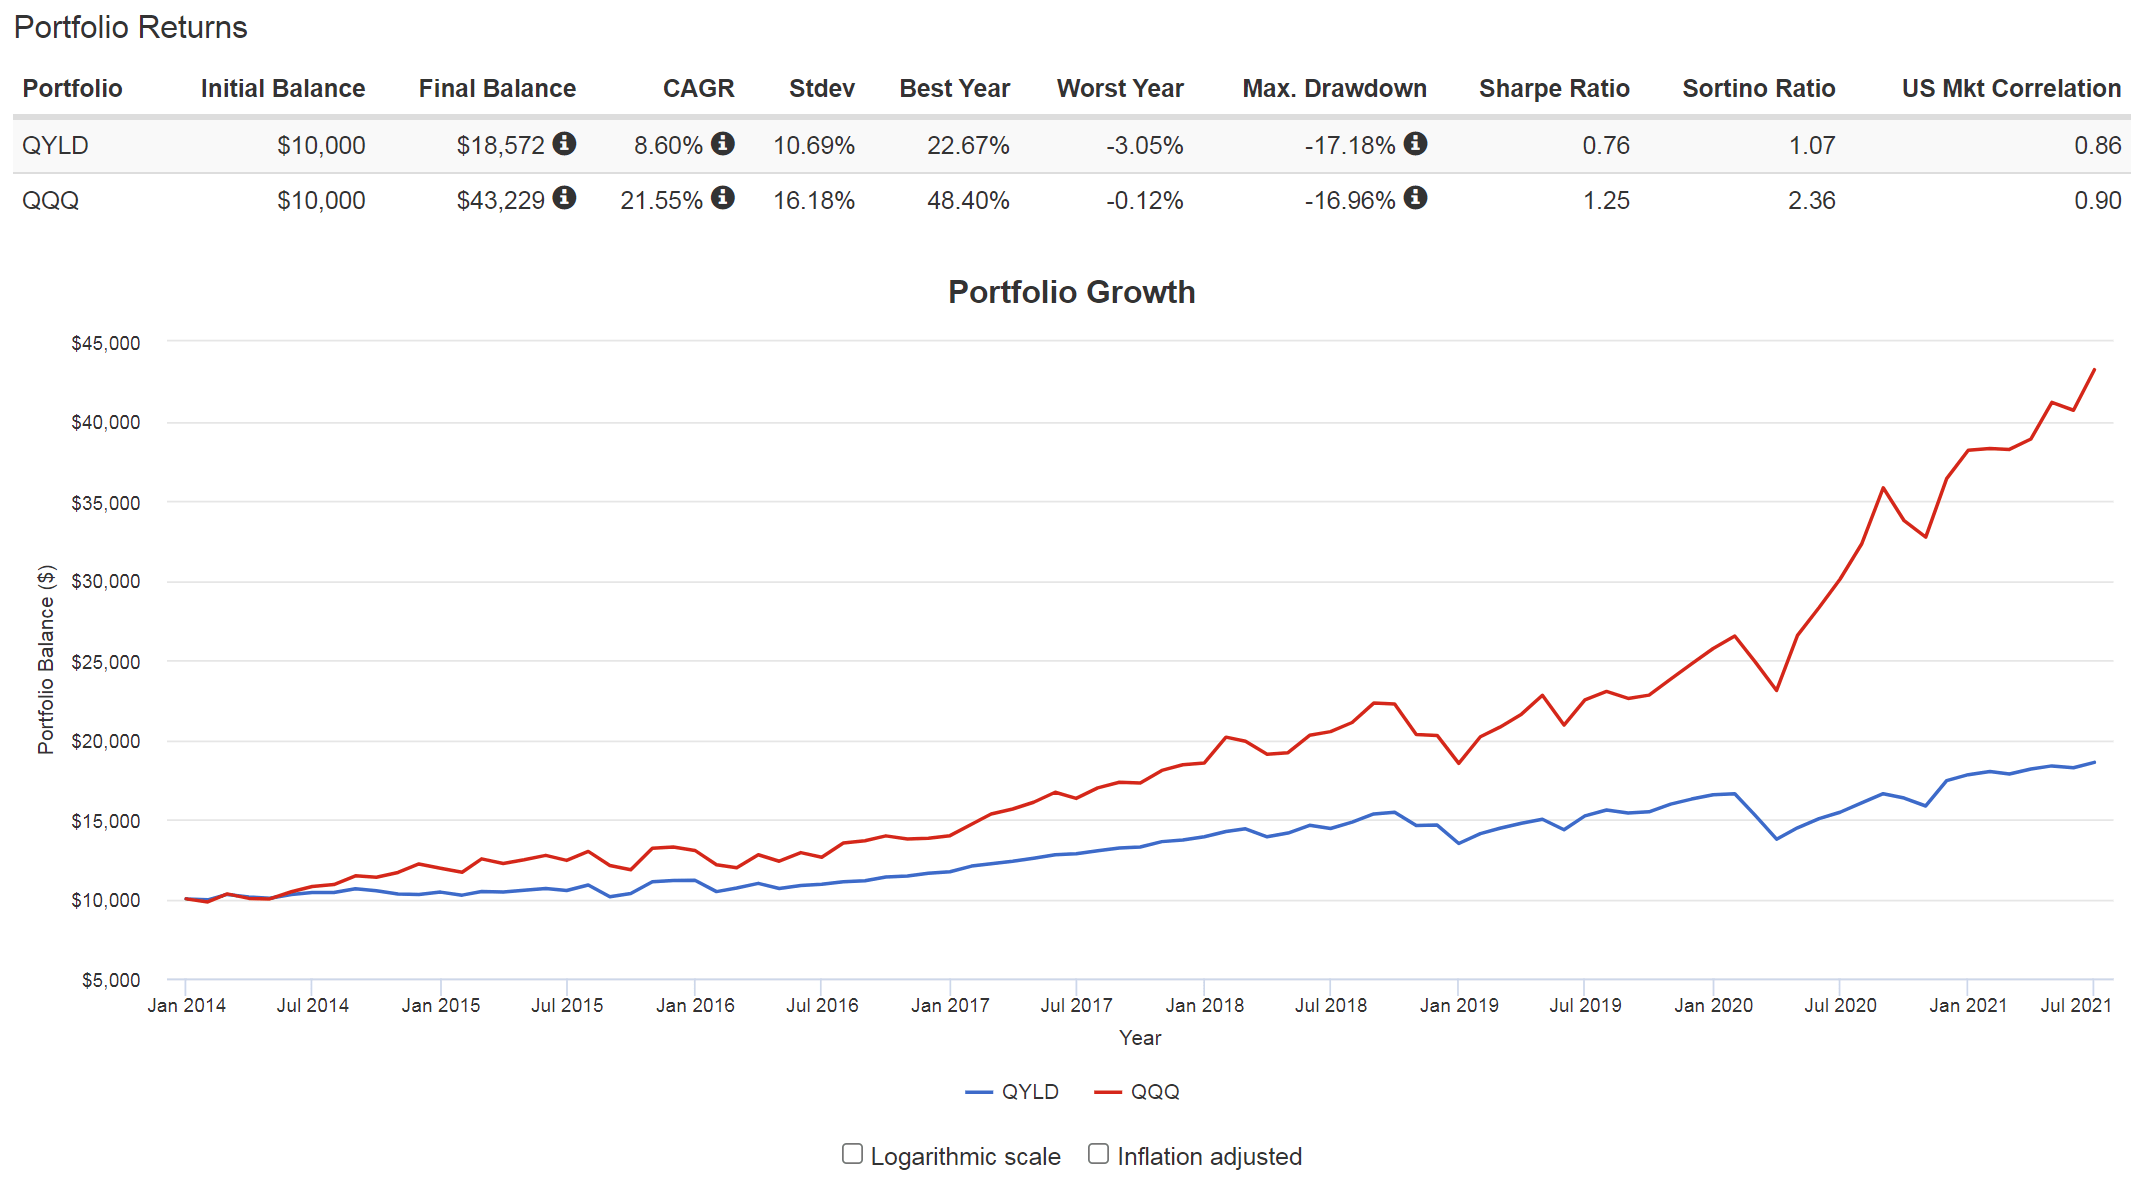Enable the Logarithmic scale checkbox
This screenshot has height=1181, width=2141.
[x=852, y=1154]
